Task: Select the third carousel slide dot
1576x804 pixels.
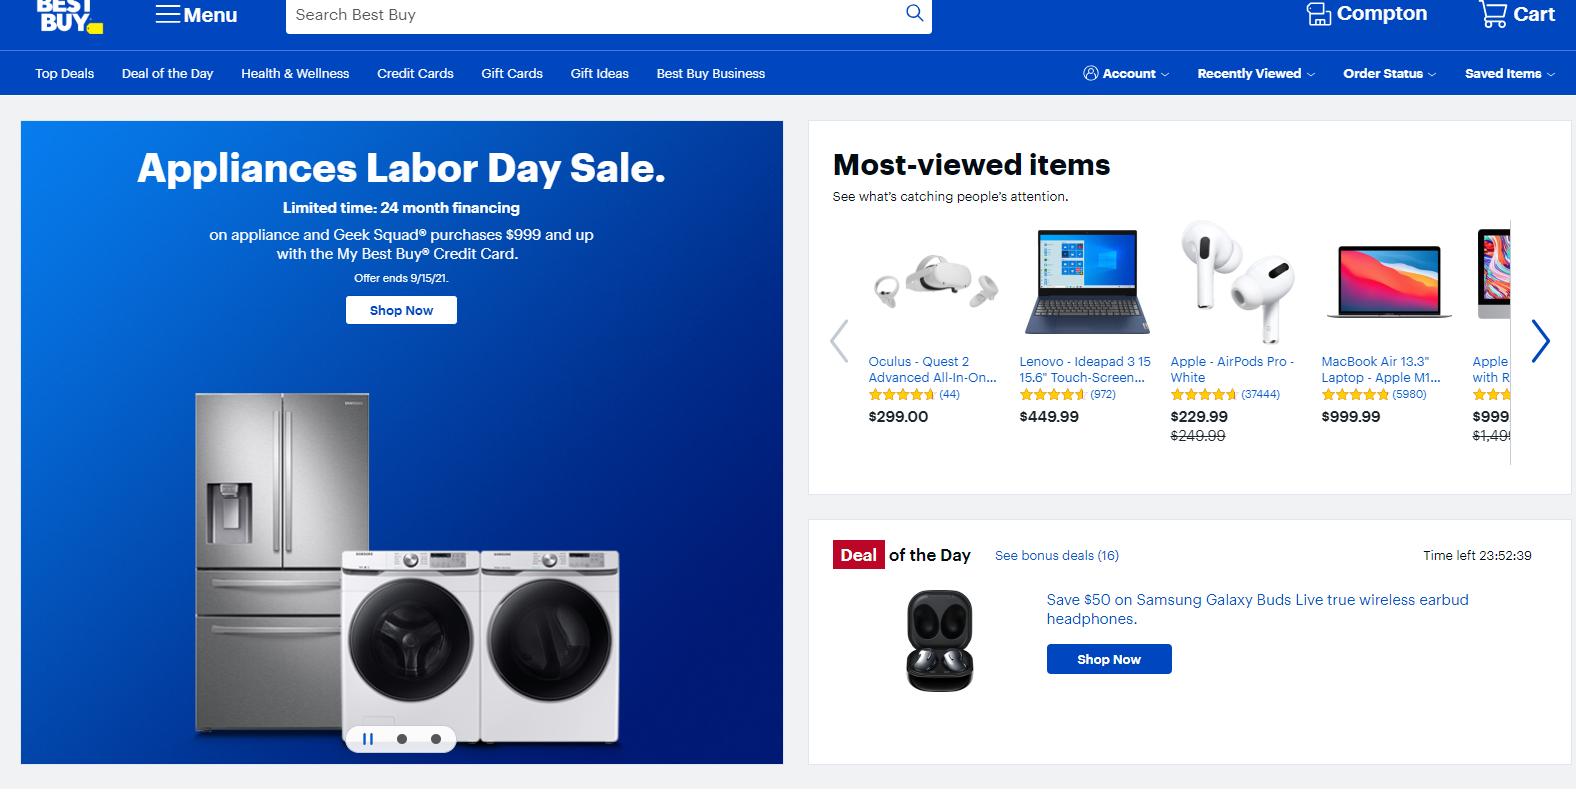Action: pos(436,739)
